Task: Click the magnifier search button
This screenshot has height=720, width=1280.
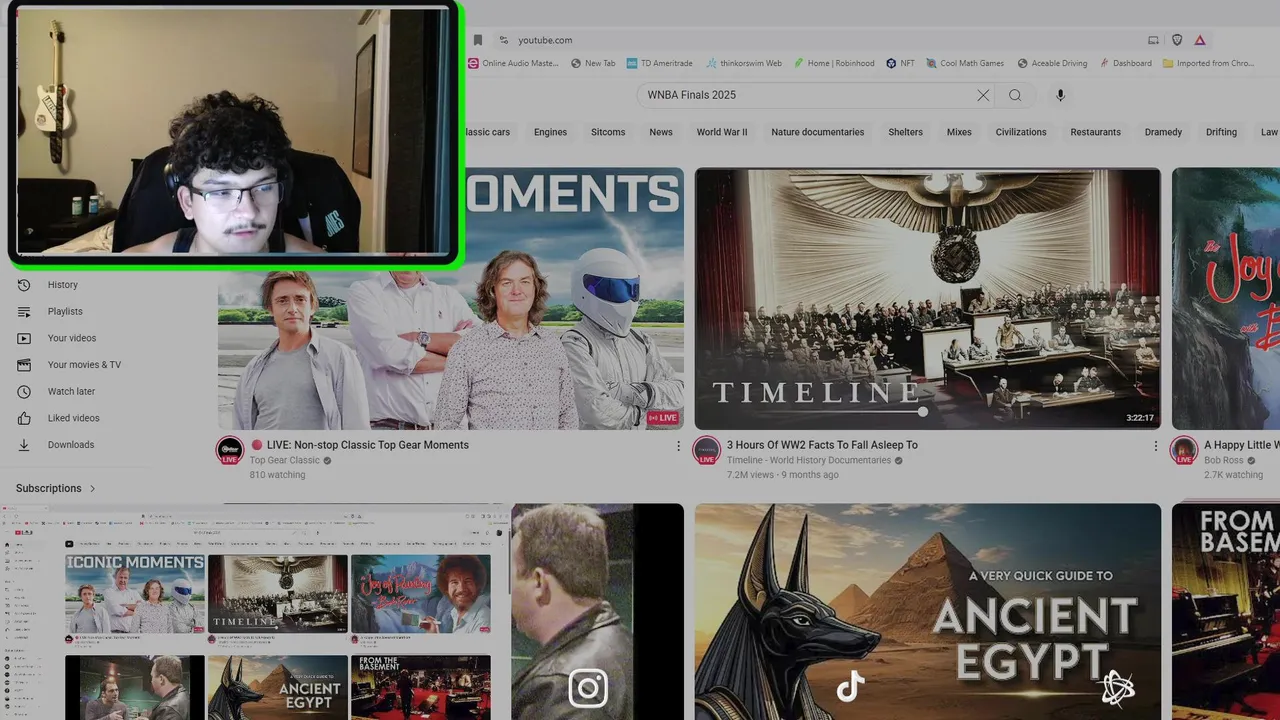Action: [1015, 95]
